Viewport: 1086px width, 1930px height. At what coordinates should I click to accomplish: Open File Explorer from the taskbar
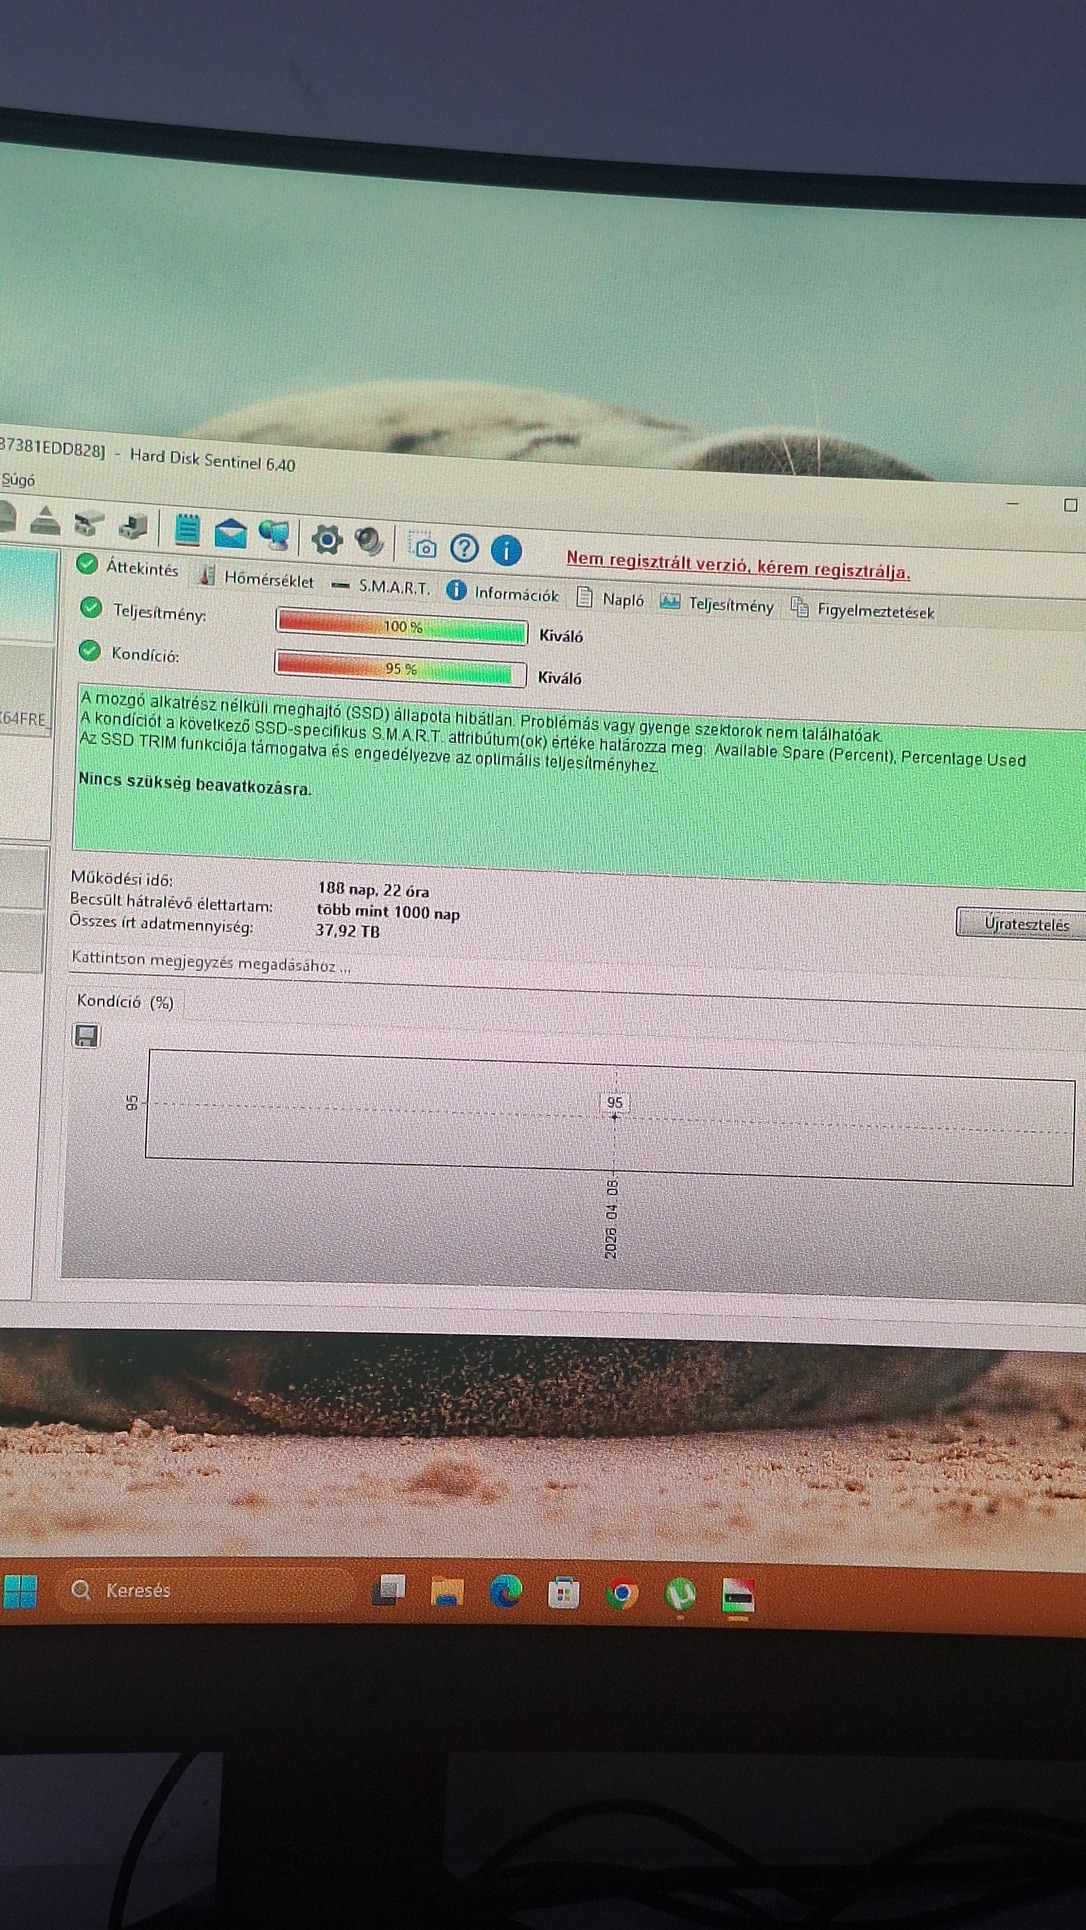click(x=446, y=1591)
